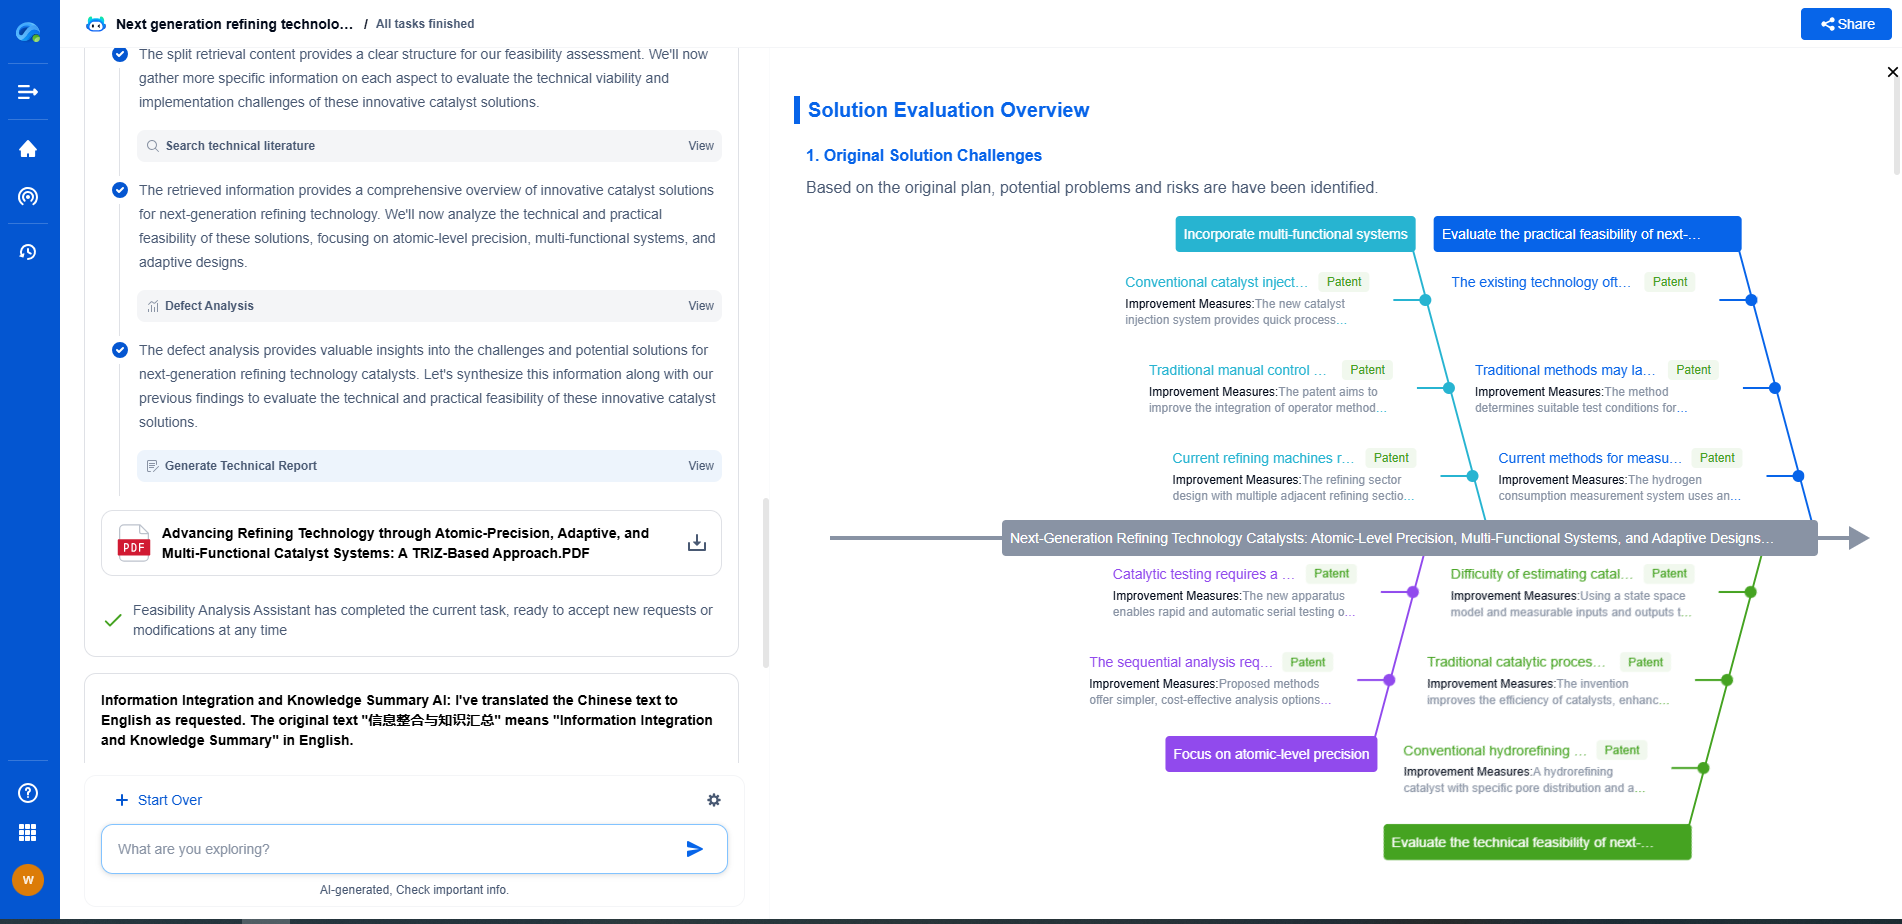Focus the 'What are you exploring?' input
The width and height of the screenshot is (1902, 924).
point(390,849)
